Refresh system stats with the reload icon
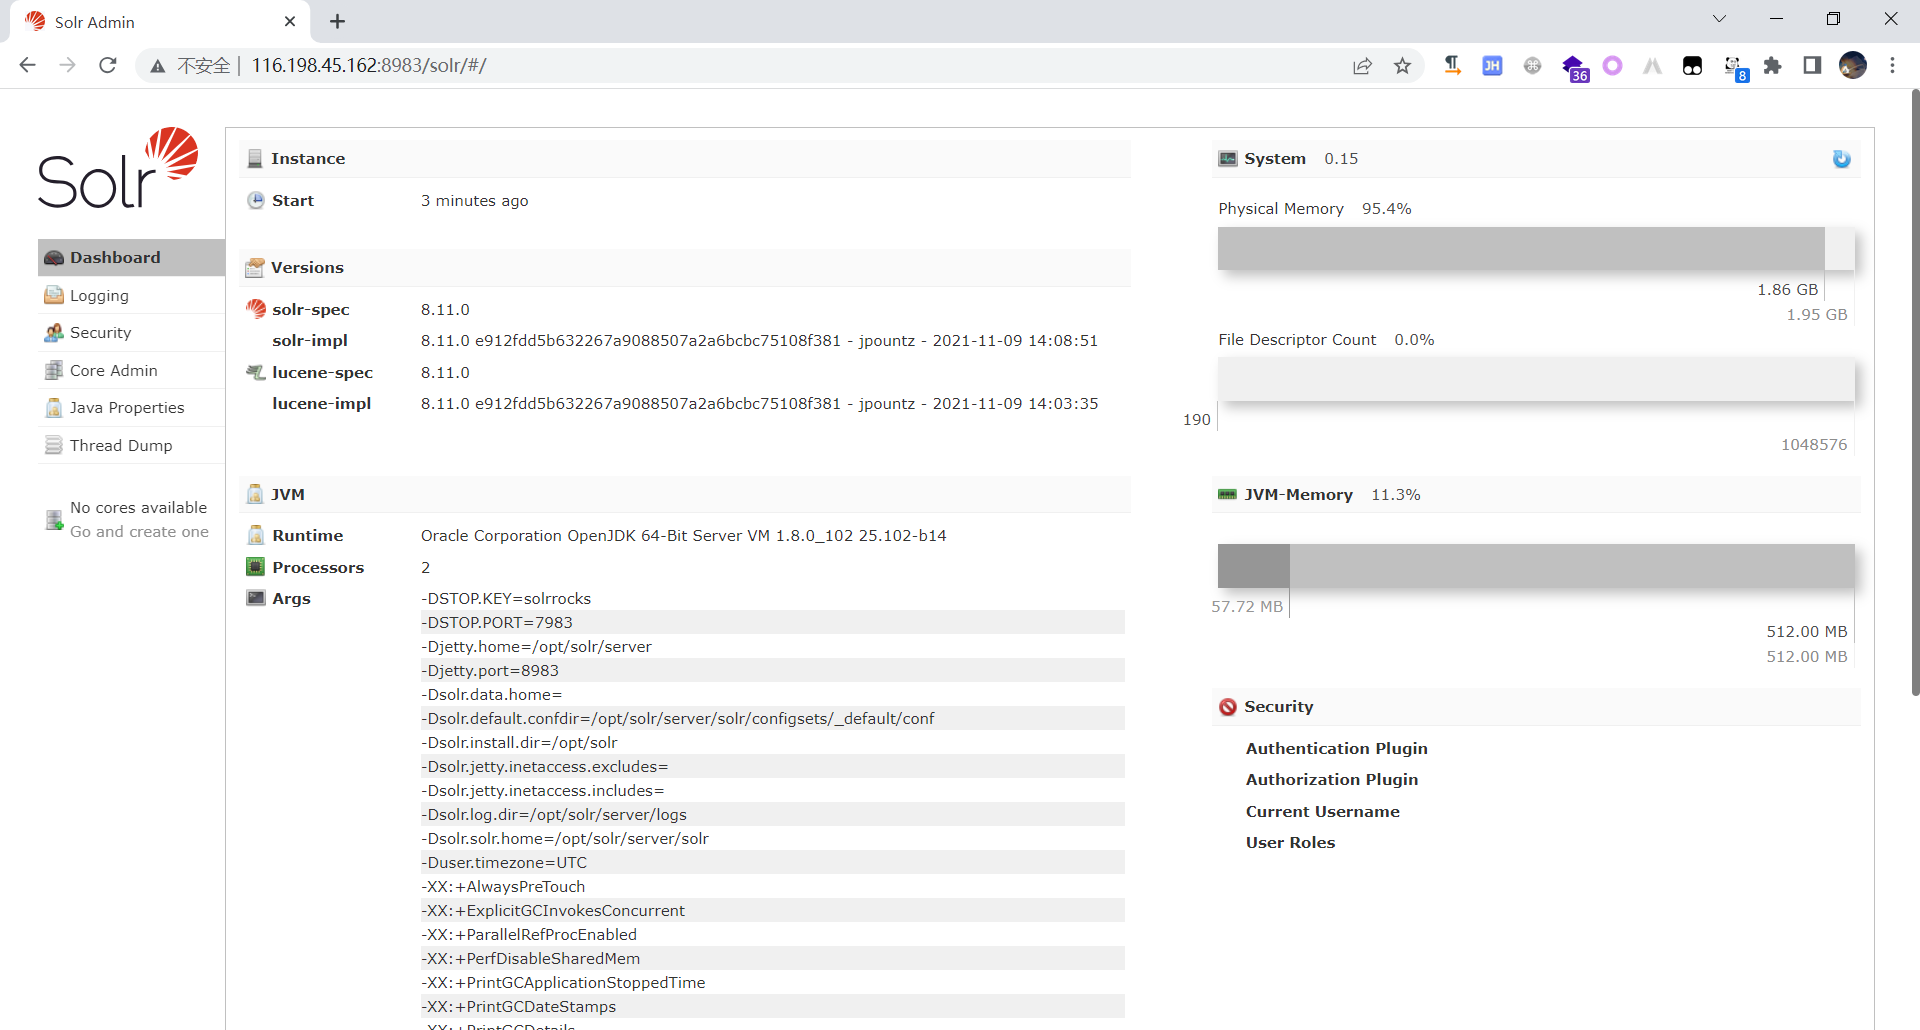This screenshot has width=1920, height=1030. (1841, 159)
